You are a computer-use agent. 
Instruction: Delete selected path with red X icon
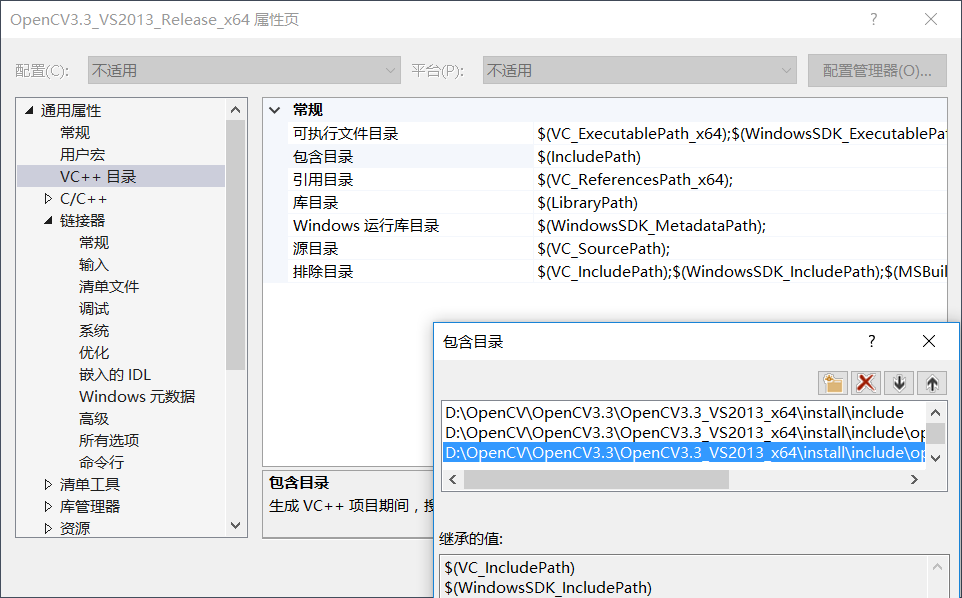866,383
